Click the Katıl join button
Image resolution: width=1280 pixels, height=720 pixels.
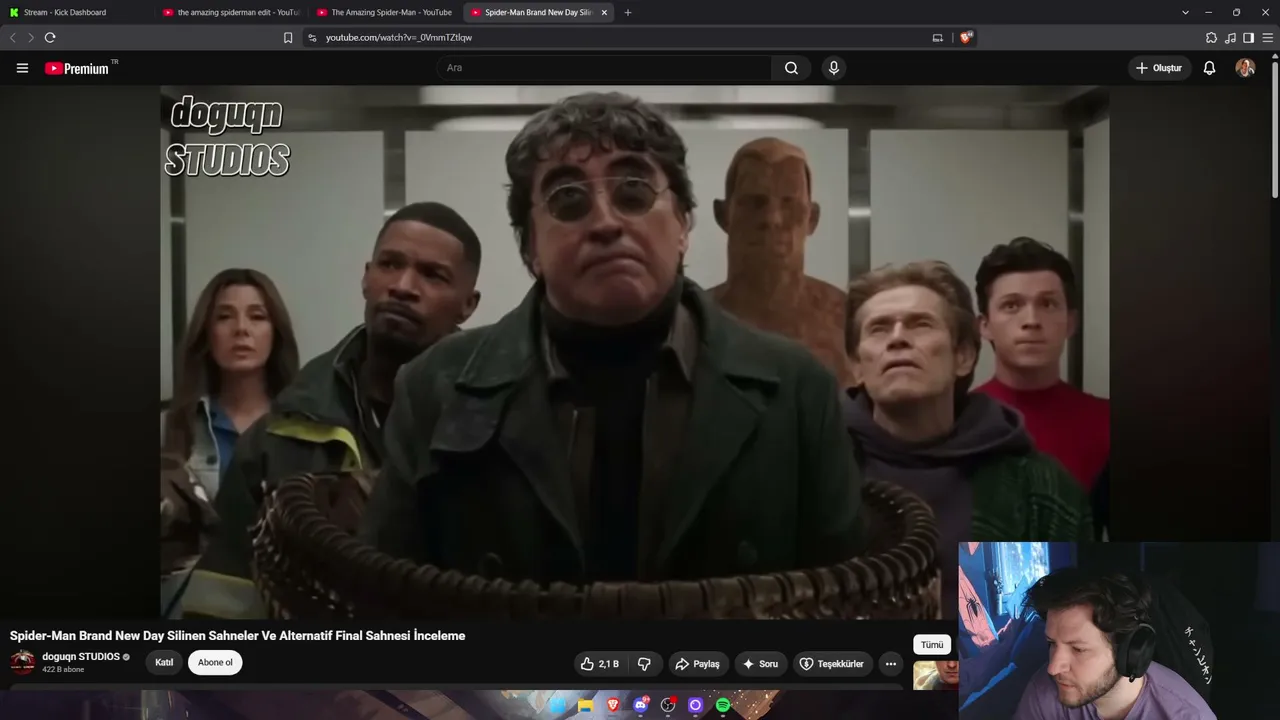[164, 662]
